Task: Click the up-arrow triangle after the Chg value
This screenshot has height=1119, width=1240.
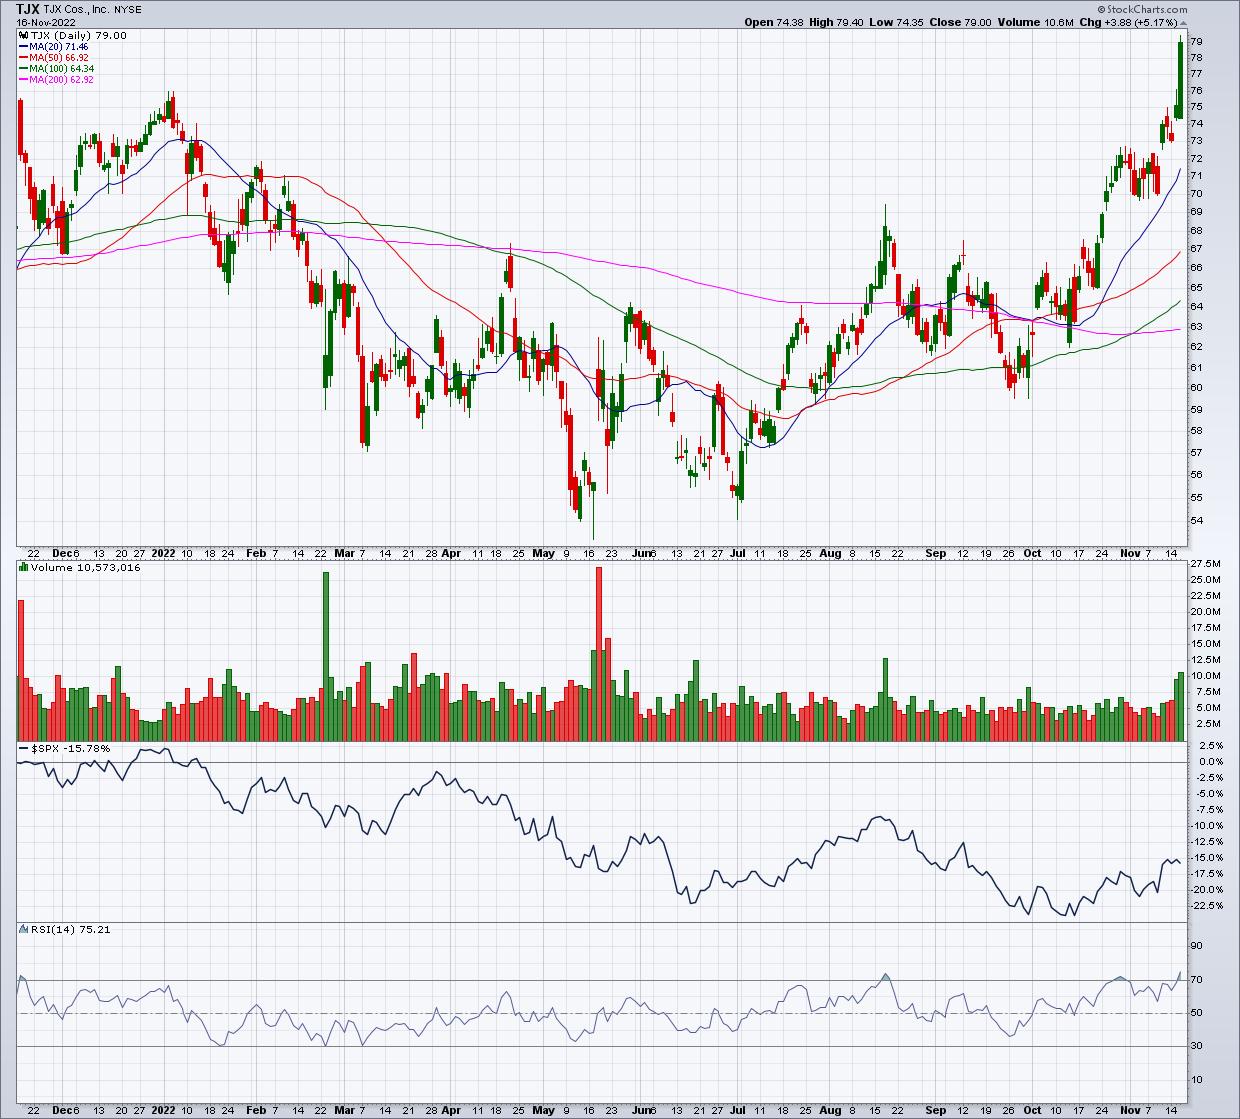Action: [x=1183, y=22]
